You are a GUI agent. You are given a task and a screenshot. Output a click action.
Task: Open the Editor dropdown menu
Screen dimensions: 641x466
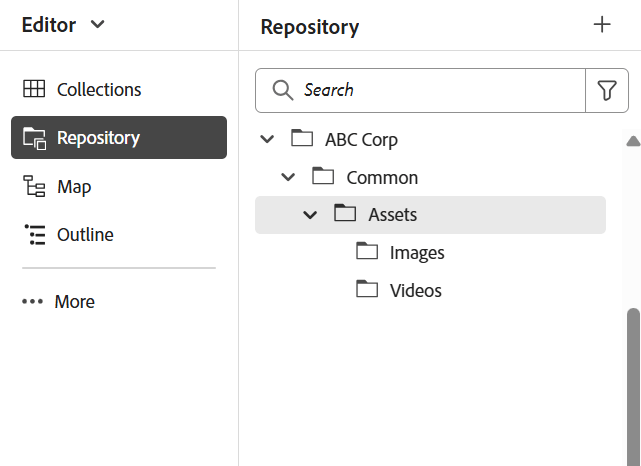pyautogui.click(x=64, y=25)
